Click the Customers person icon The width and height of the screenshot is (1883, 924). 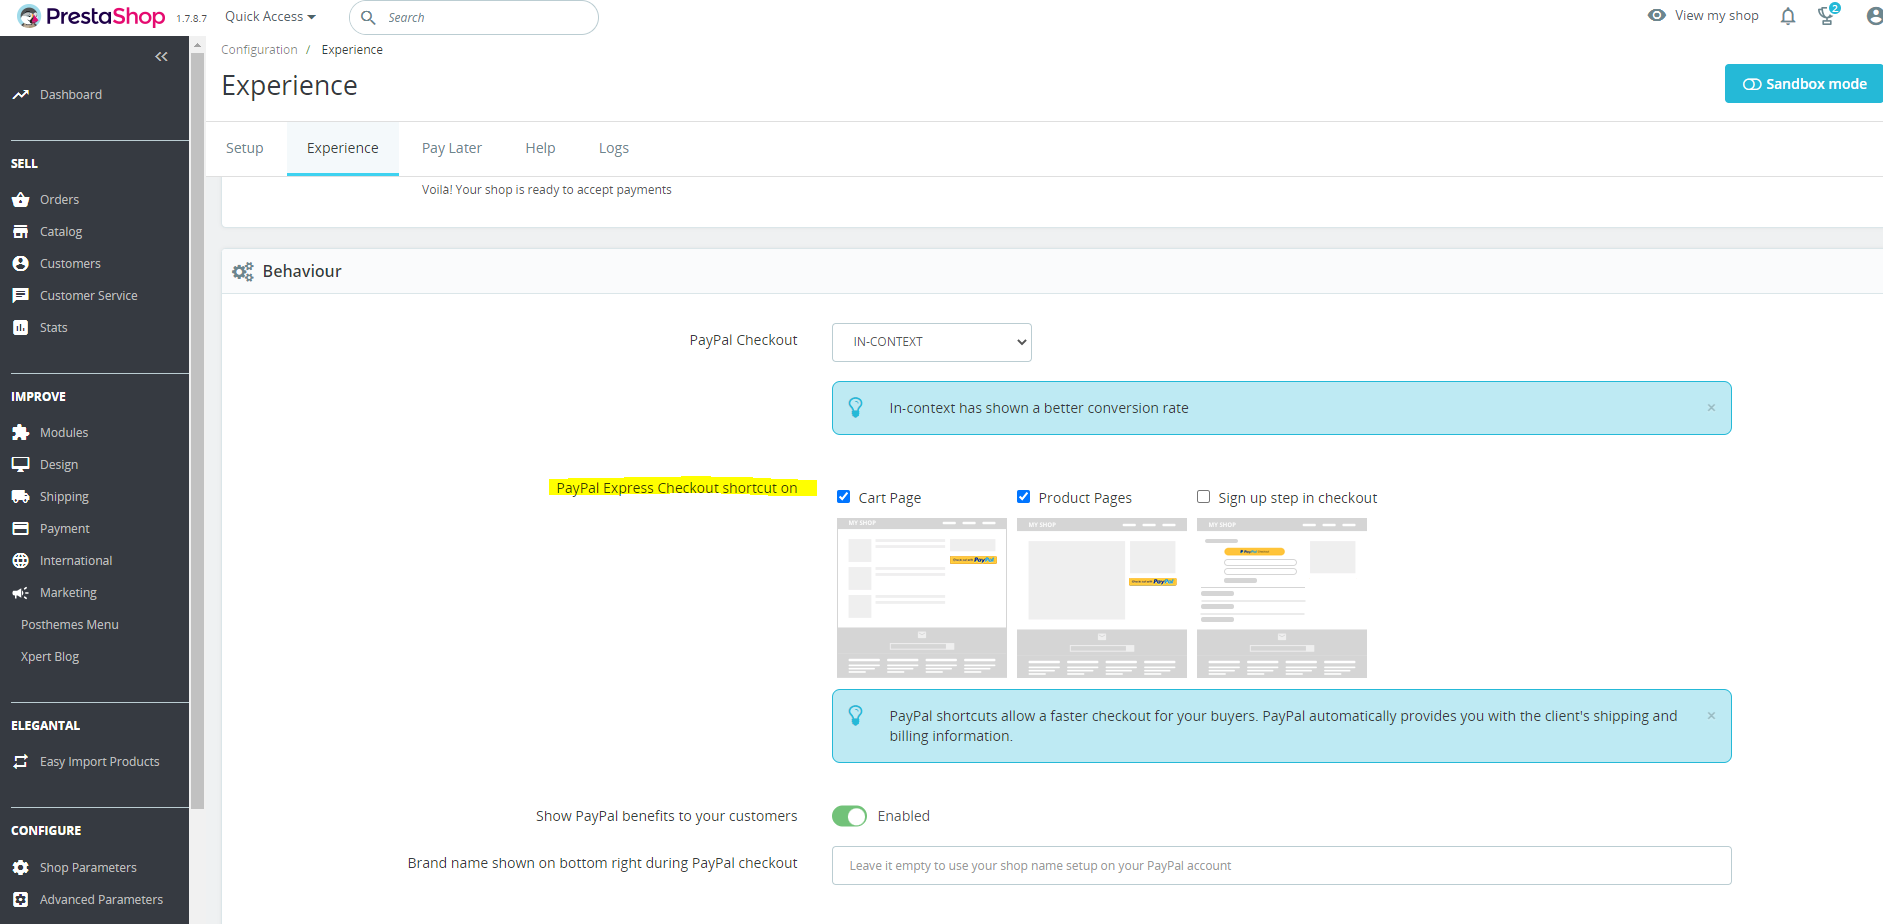click(20, 264)
